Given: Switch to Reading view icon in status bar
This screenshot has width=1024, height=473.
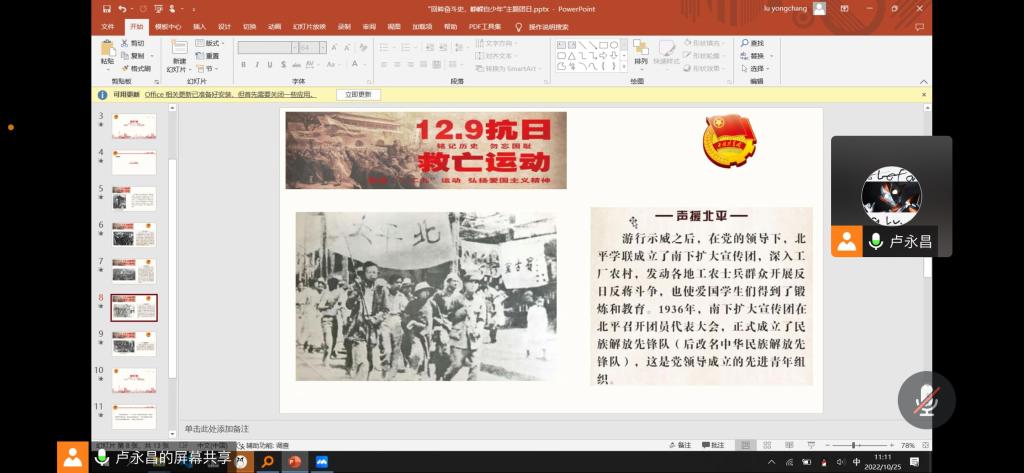Looking at the screenshot, I should click(x=789, y=445).
